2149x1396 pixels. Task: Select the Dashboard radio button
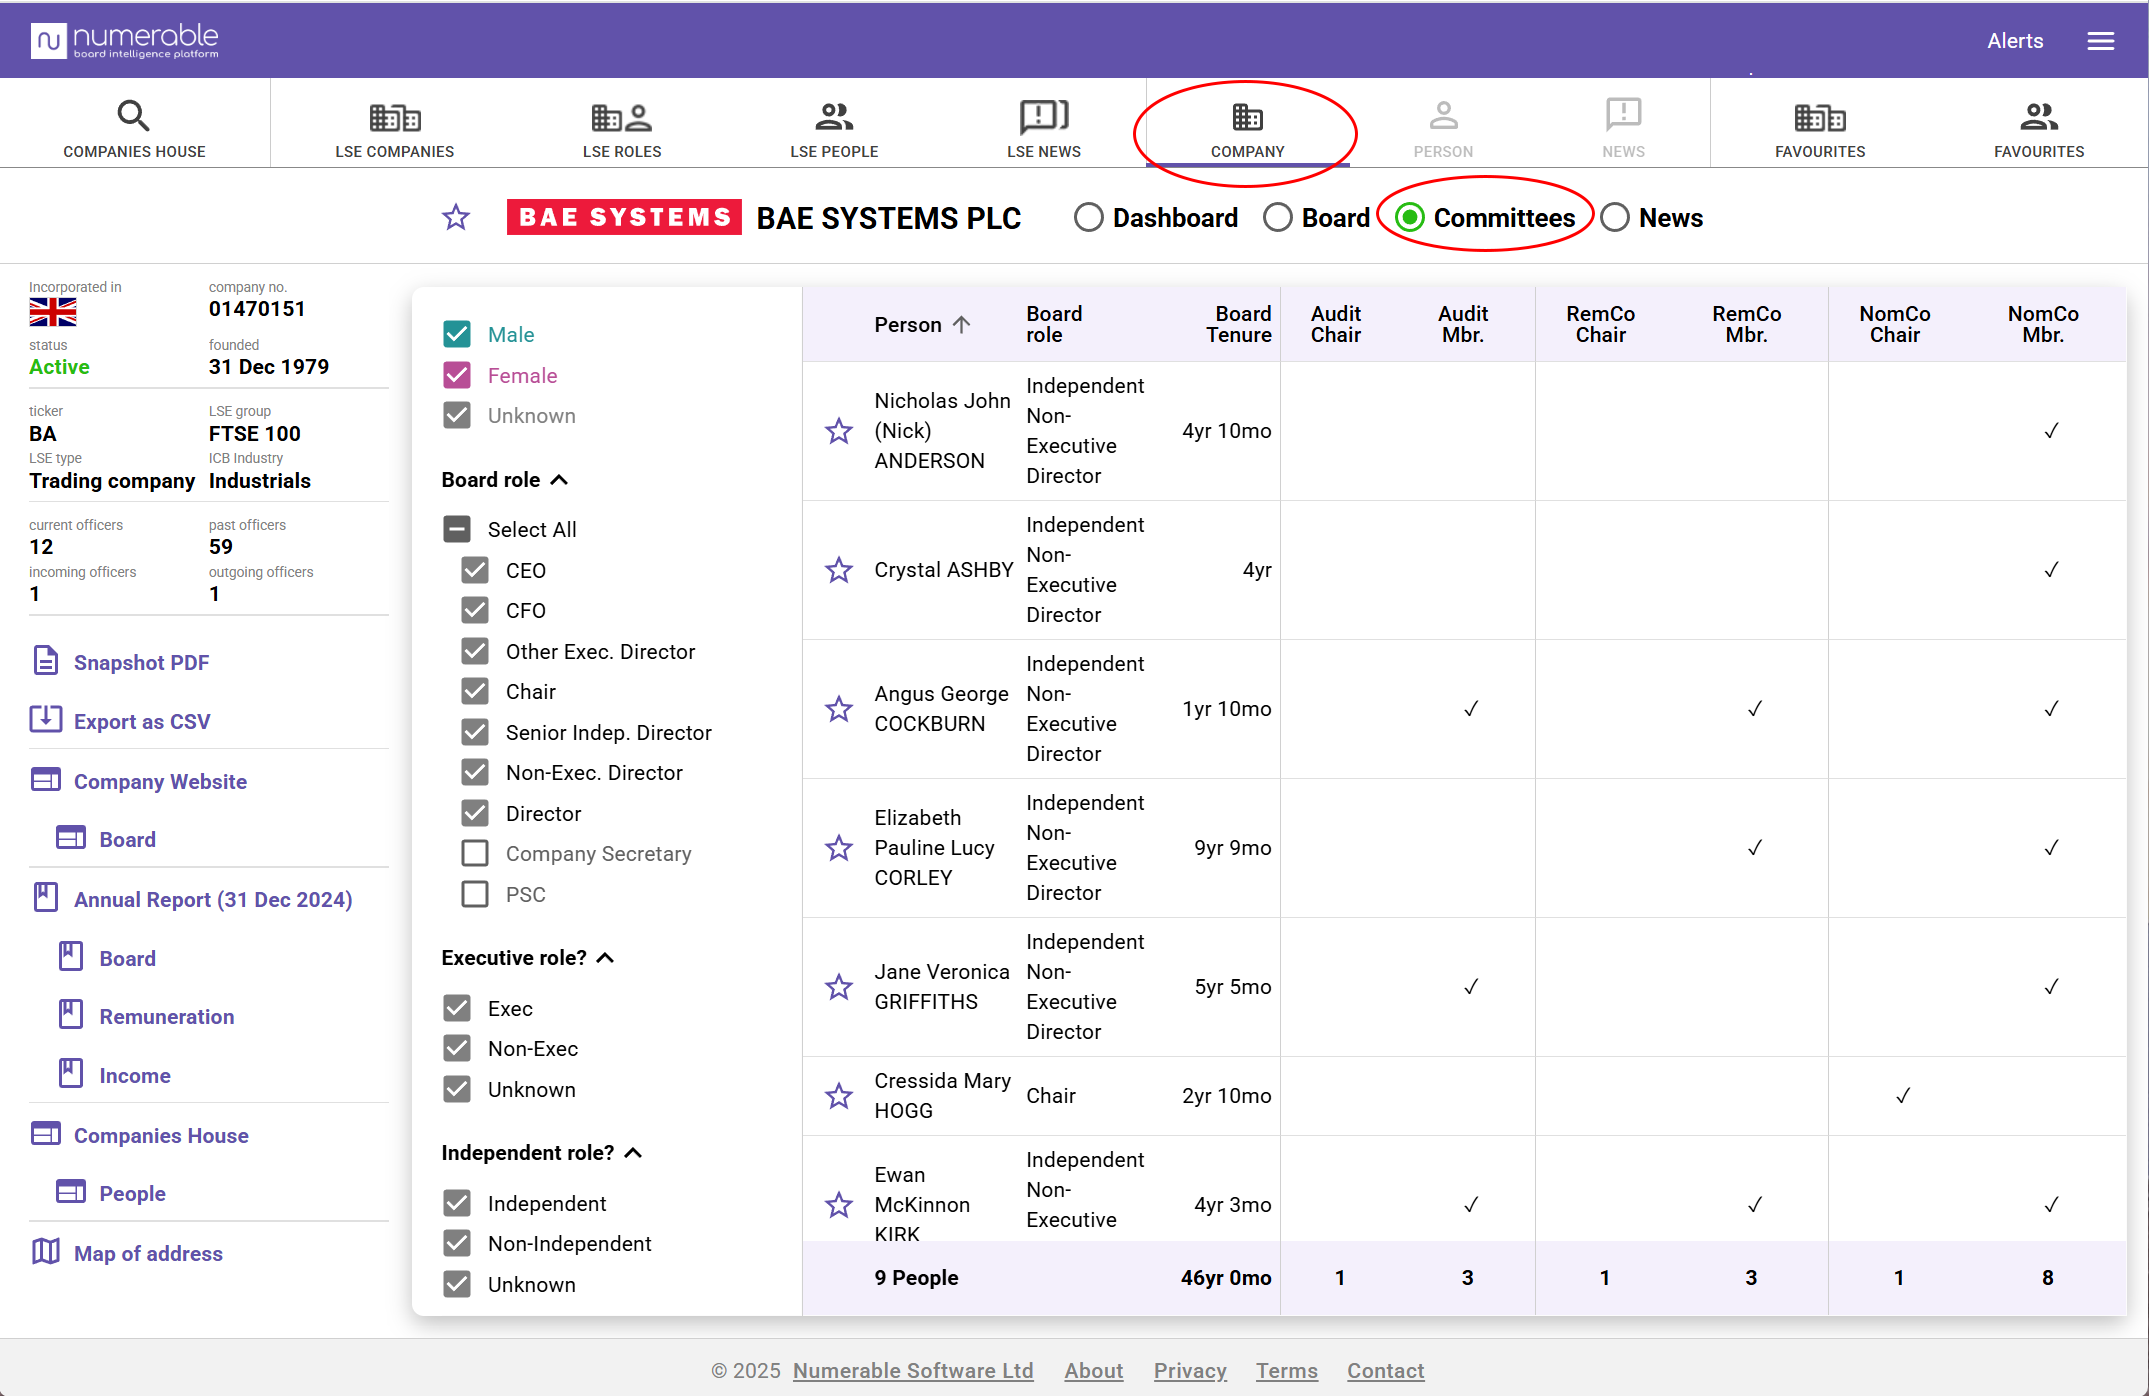click(1088, 217)
